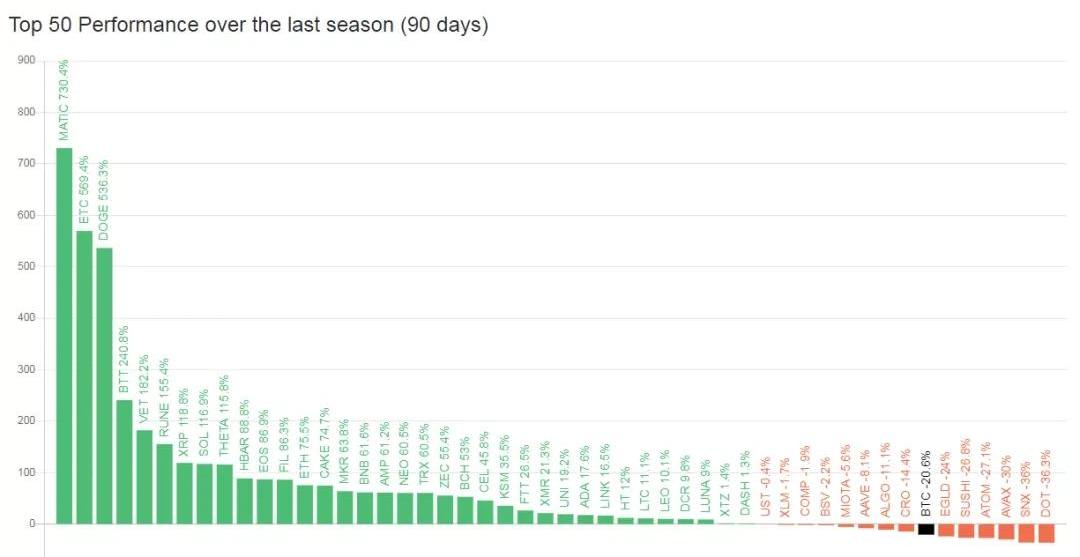The width and height of the screenshot is (1080, 557).
Task: Click the black BTC bar
Action: (x=926, y=529)
